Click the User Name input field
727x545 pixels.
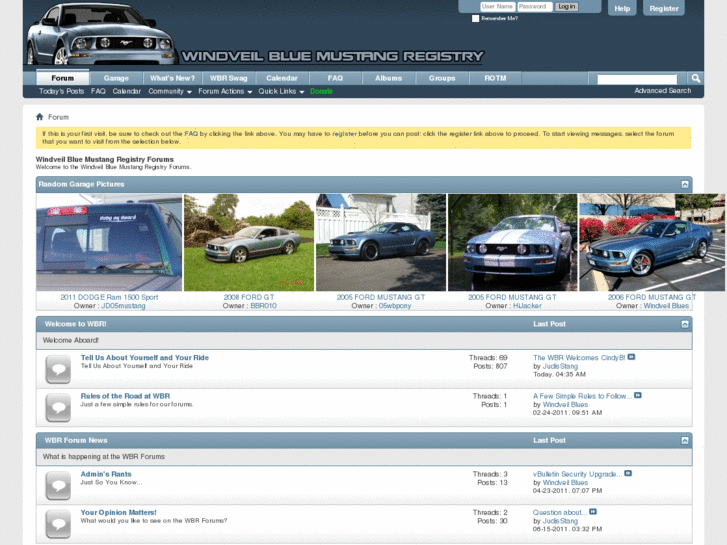497,6
